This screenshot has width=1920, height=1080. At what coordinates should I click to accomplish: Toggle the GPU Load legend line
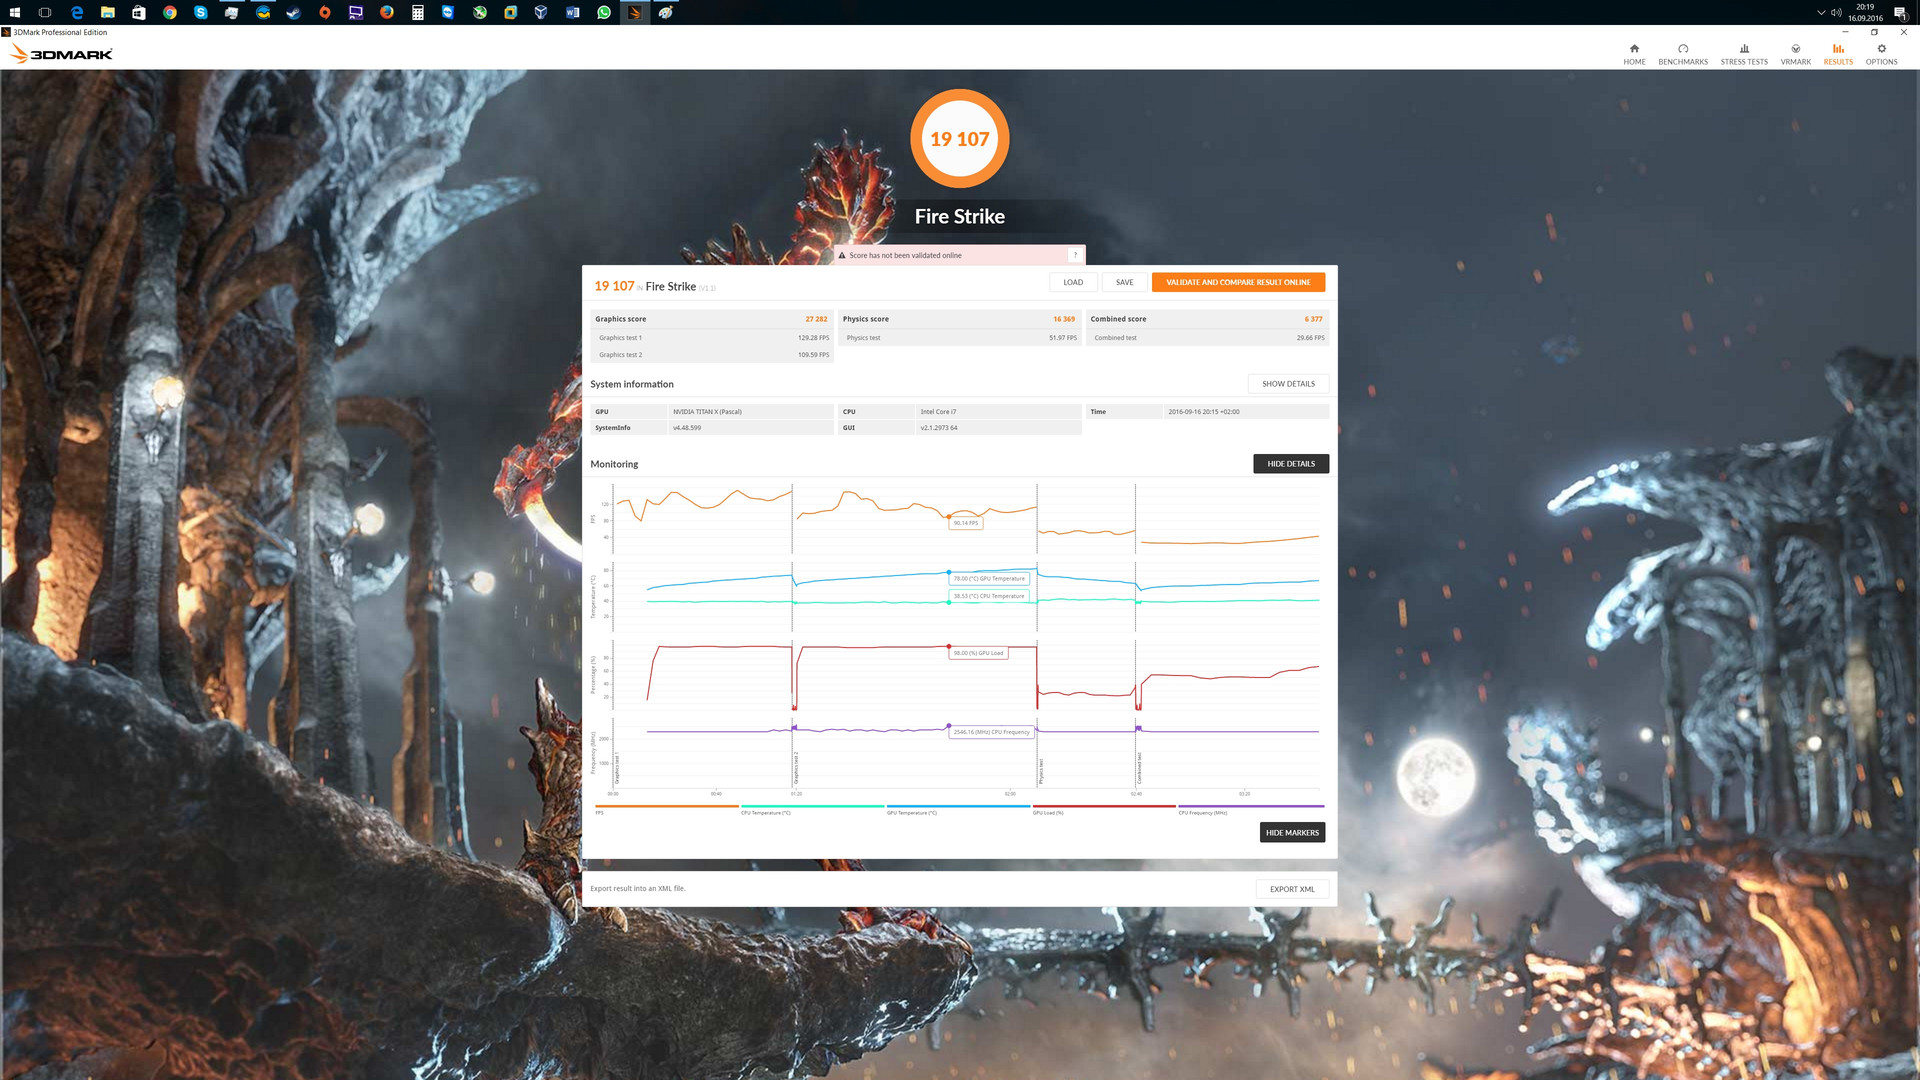tap(1104, 806)
